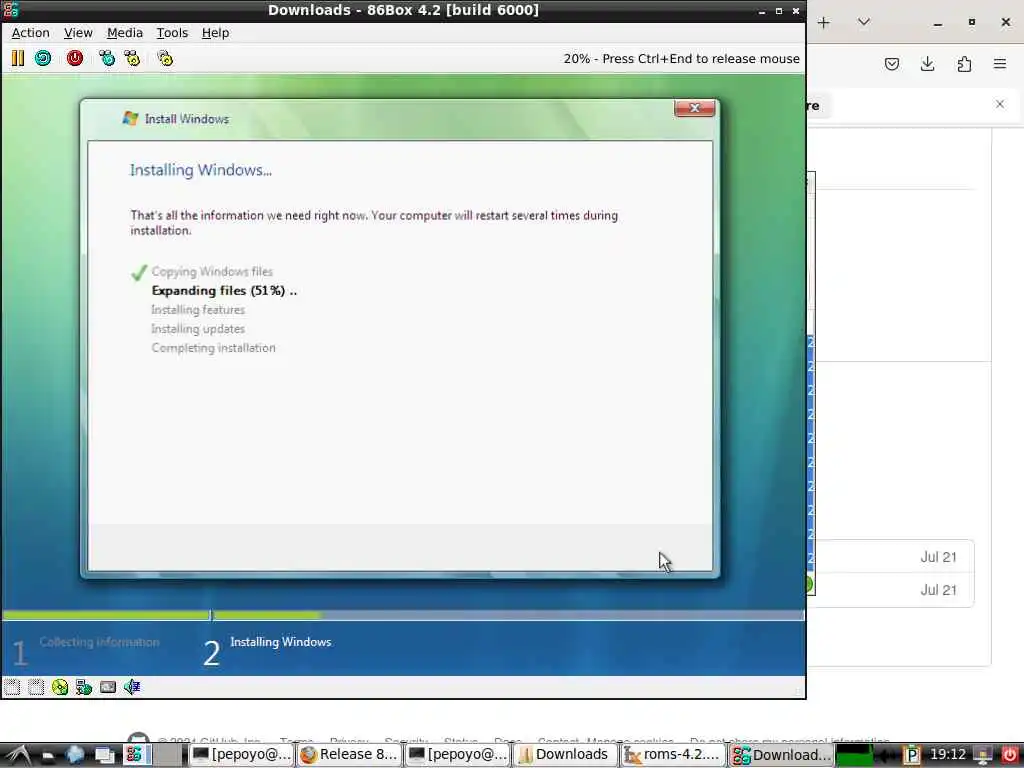This screenshot has width=1024, height=768.
Task: Click the stacked-windows desktop icon in the taskbar
Action: coord(104,756)
